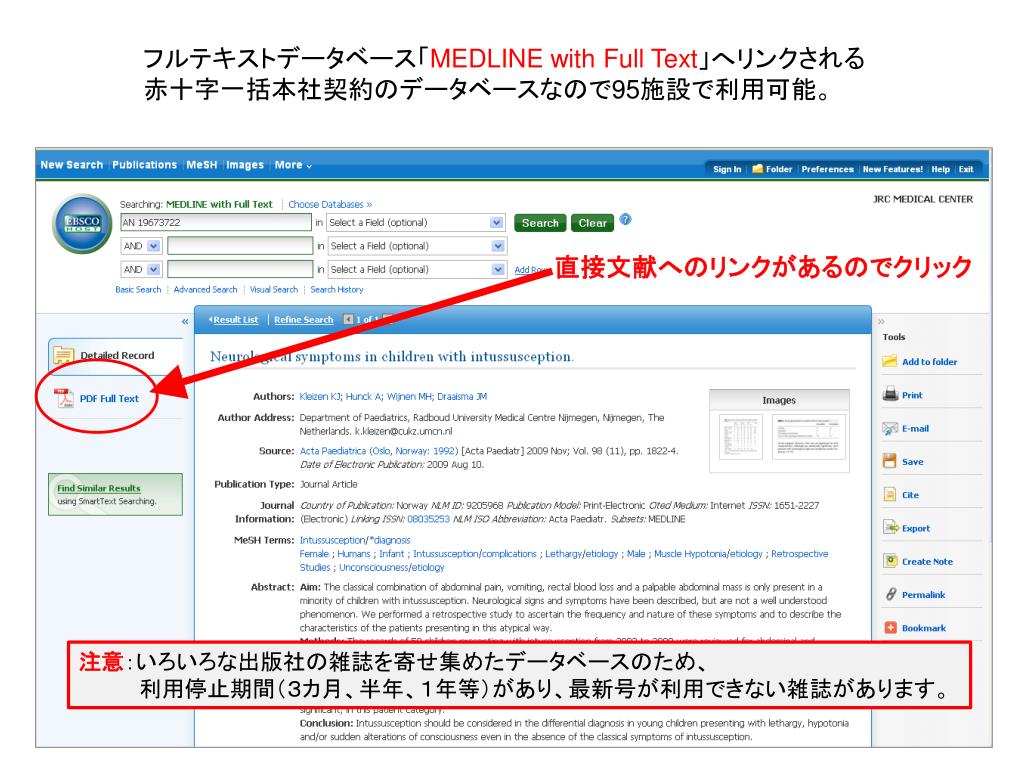
Task: Open Acta Paediatrica source link
Action: (x=379, y=451)
